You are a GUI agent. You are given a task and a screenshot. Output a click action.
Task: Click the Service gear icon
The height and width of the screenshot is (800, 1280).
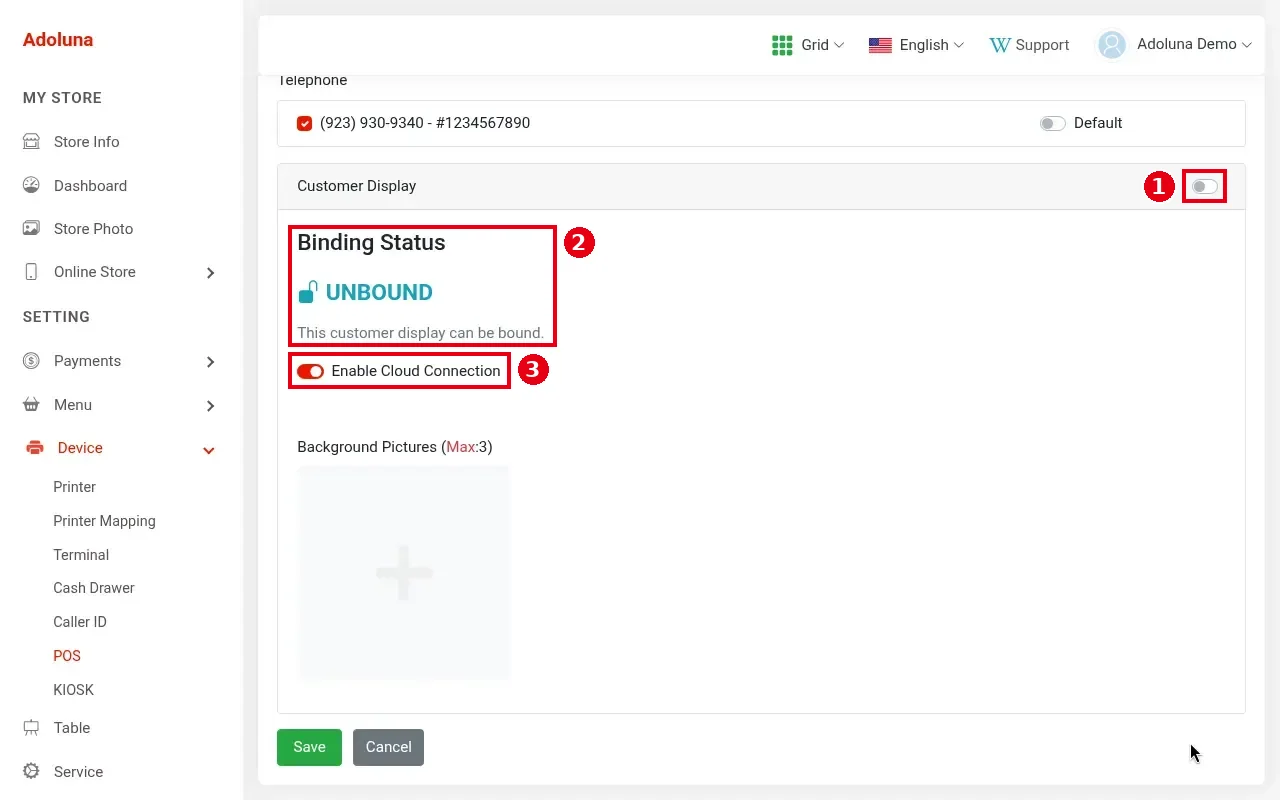(31, 772)
